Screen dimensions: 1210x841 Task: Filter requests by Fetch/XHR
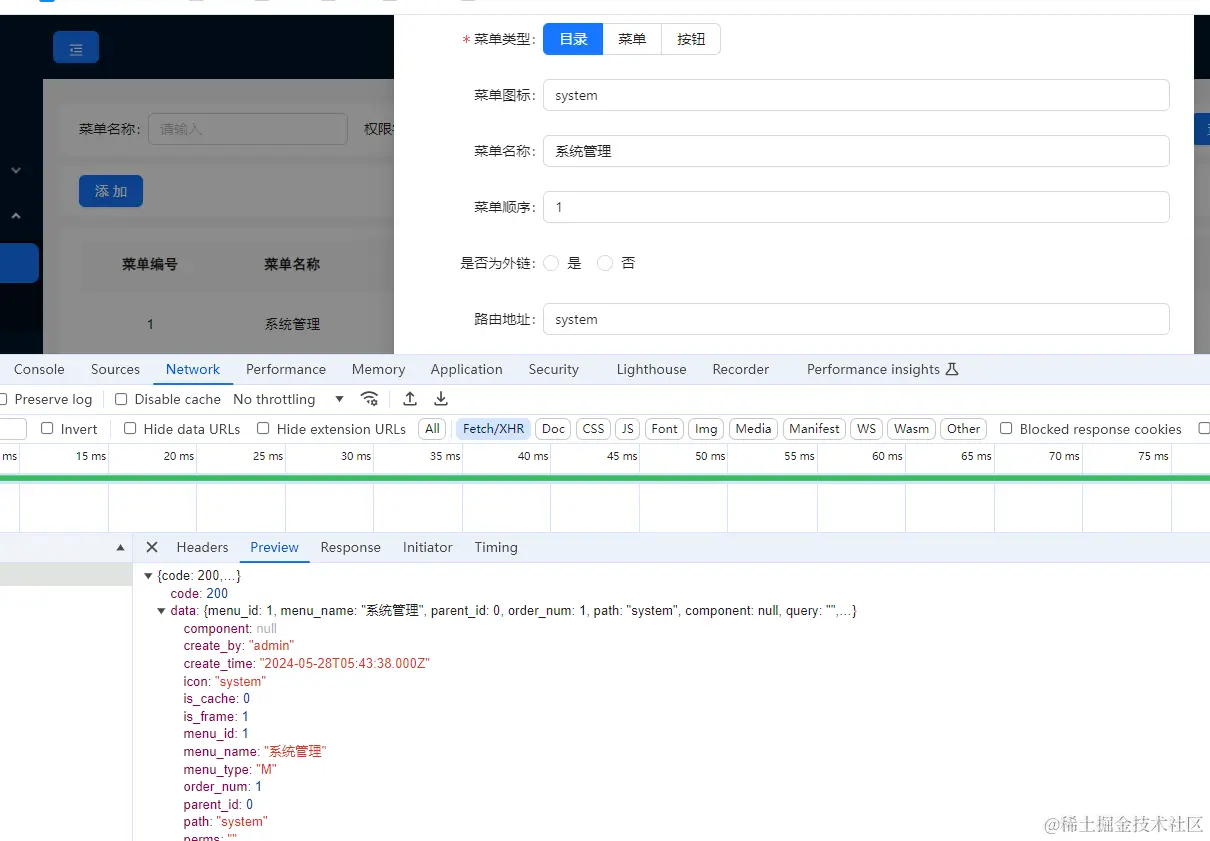point(494,428)
